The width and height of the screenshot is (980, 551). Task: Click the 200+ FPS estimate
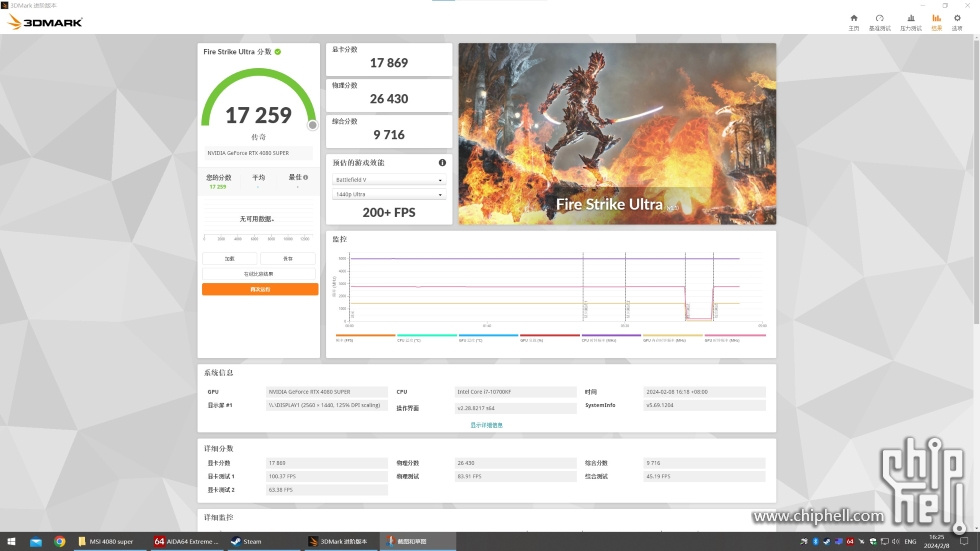point(389,212)
